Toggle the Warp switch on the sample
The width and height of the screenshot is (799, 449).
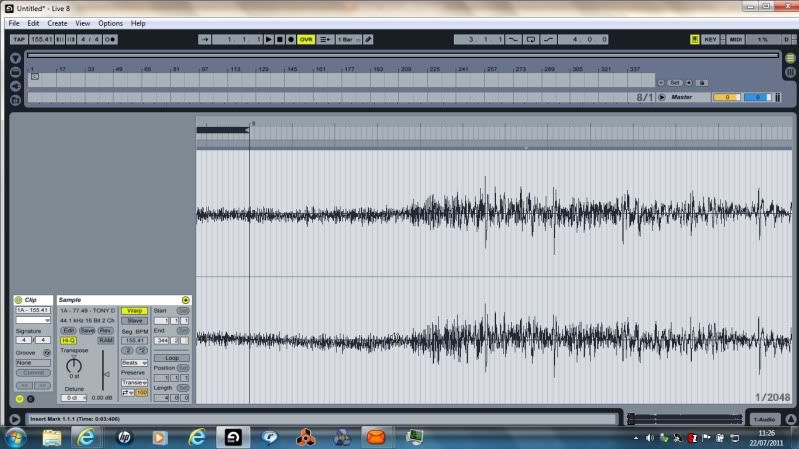tap(133, 310)
